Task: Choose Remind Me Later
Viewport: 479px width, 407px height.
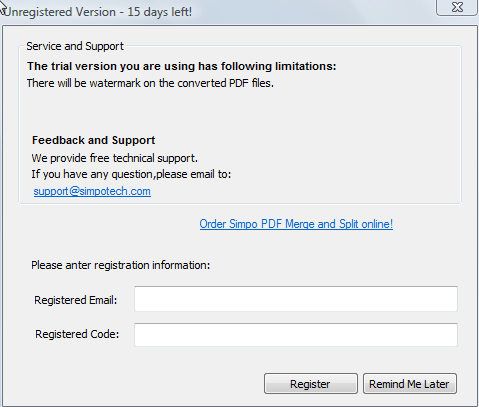Action: click(x=410, y=384)
